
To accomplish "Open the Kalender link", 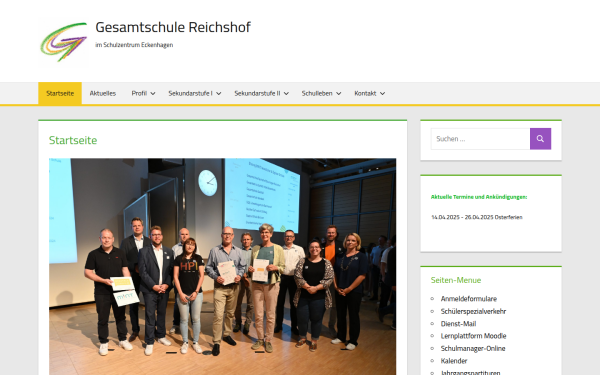I will click(x=454, y=361).
